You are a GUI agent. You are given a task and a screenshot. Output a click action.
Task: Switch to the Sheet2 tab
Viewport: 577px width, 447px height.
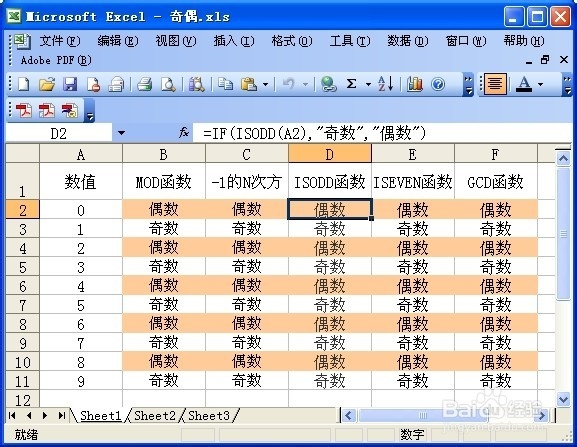155,416
